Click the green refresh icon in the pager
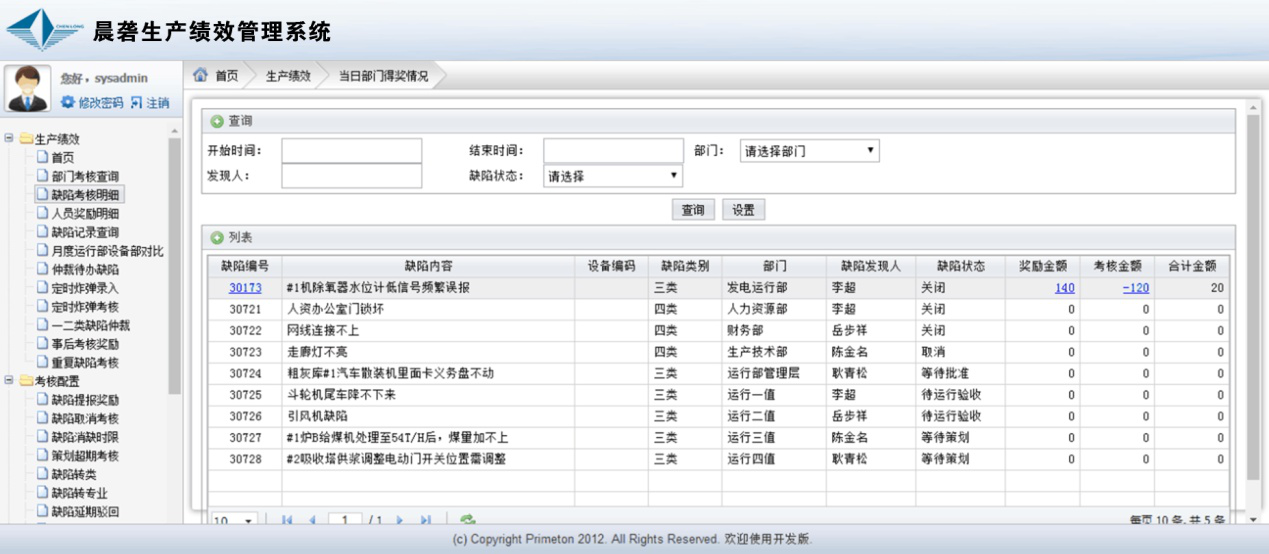 pos(467,520)
